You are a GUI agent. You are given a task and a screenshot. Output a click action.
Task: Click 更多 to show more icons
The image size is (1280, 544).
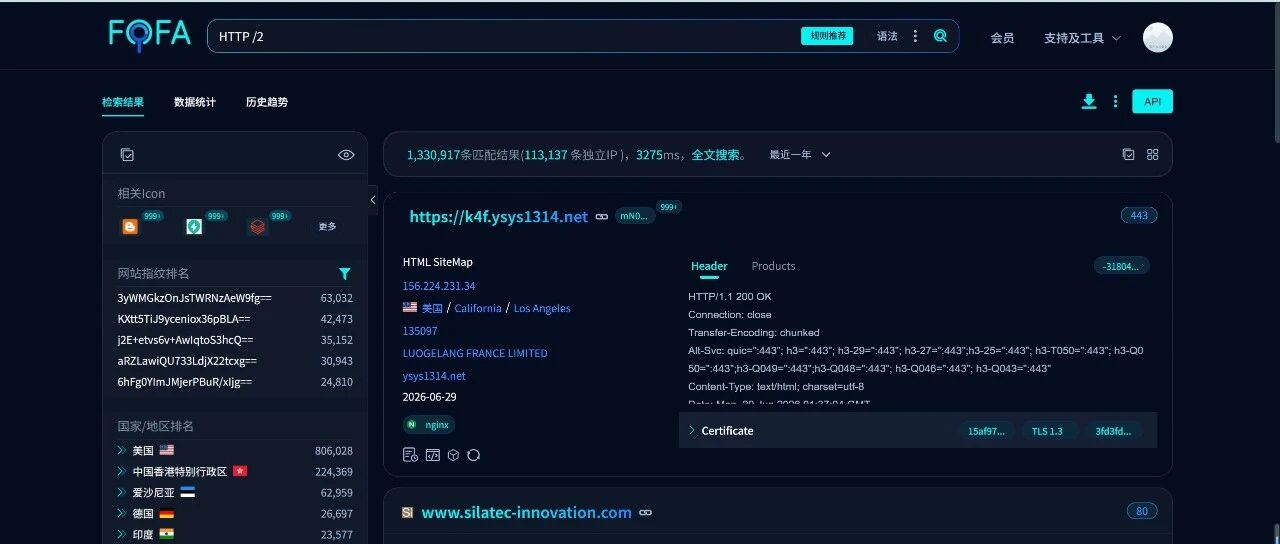pyautogui.click(x=328, y=227)
